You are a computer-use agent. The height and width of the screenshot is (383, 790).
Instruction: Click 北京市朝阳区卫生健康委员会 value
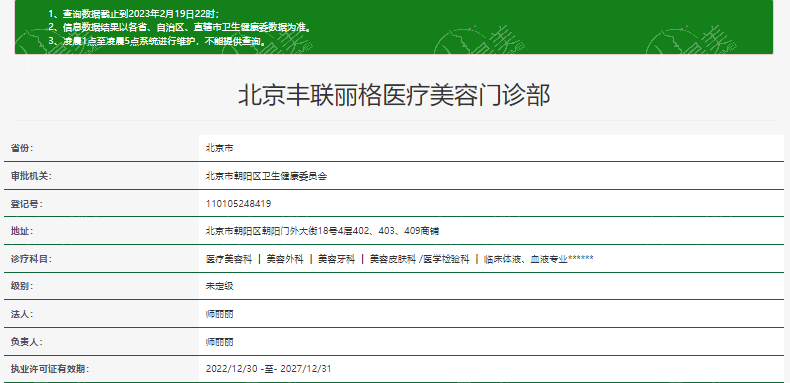click(267, 176)
